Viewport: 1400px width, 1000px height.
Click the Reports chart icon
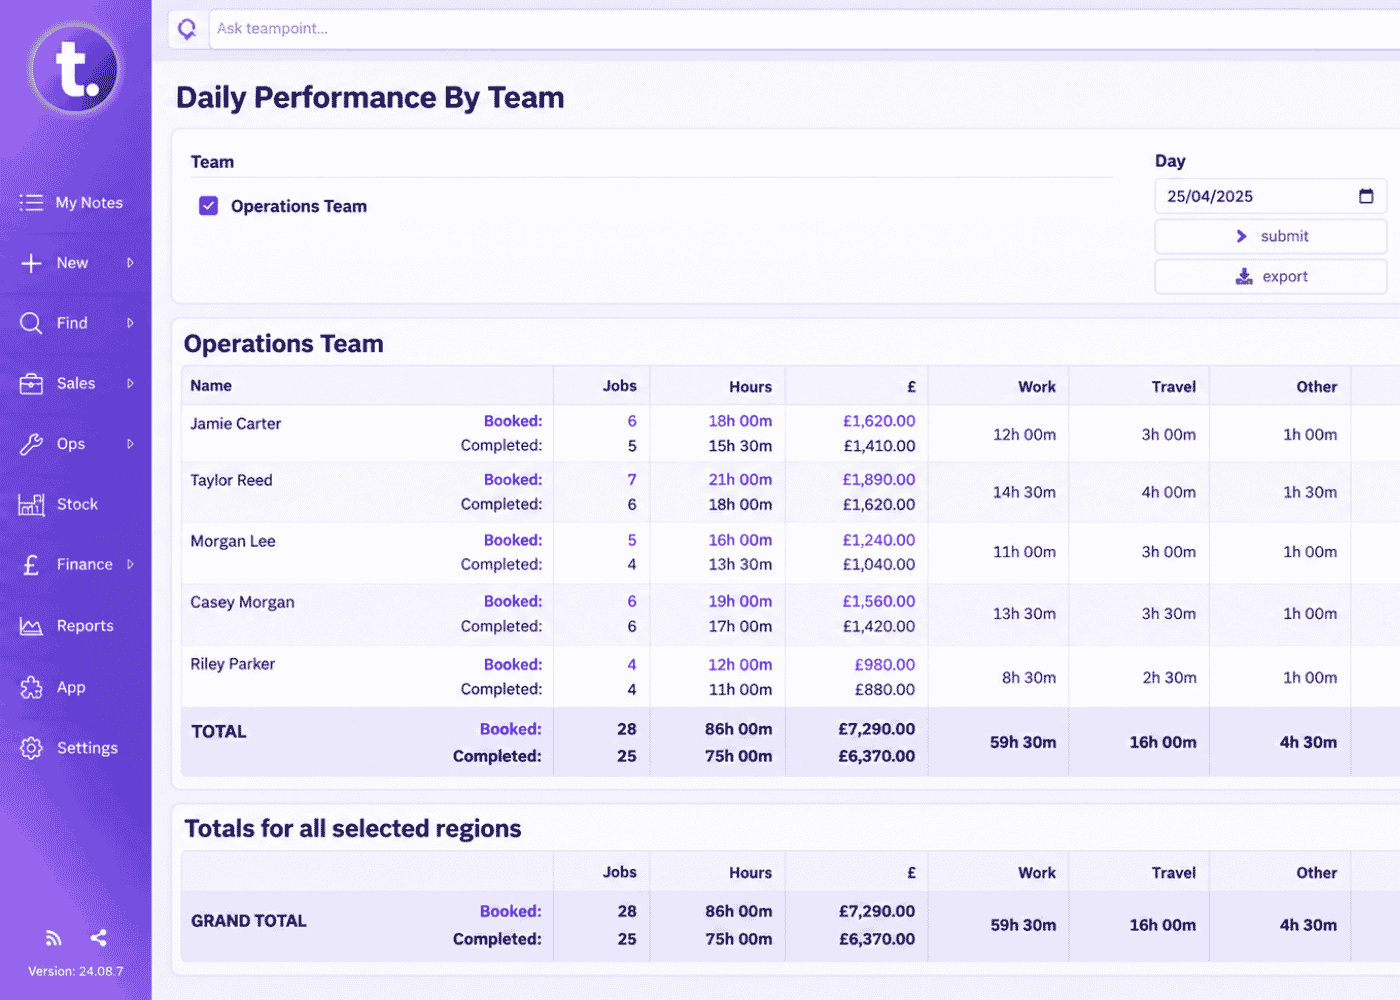[31, 626]
